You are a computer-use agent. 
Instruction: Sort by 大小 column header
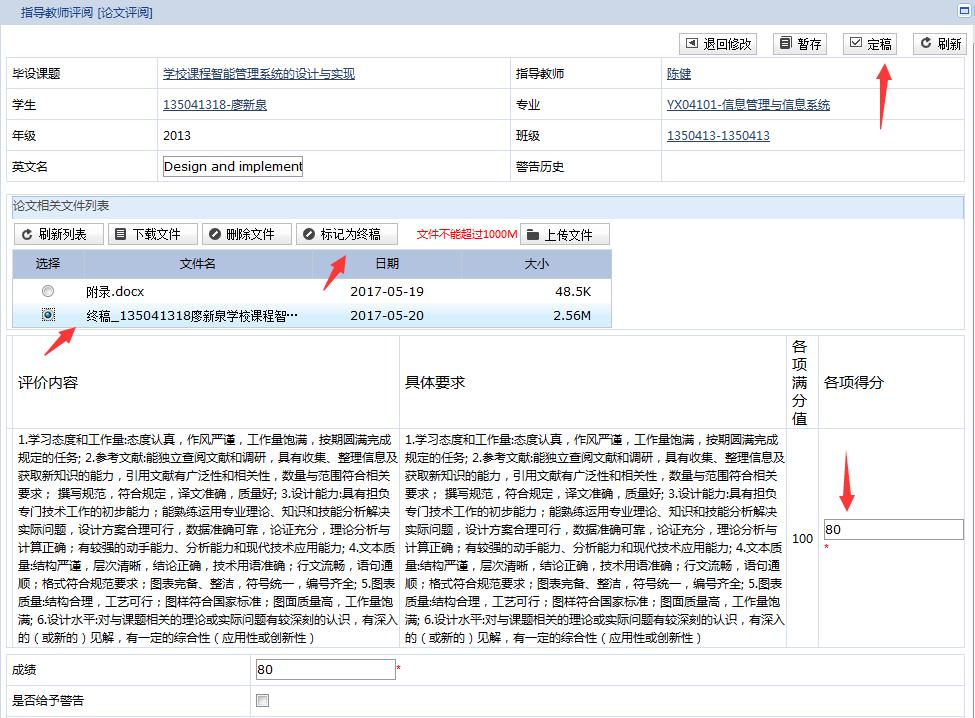[537, 264]
